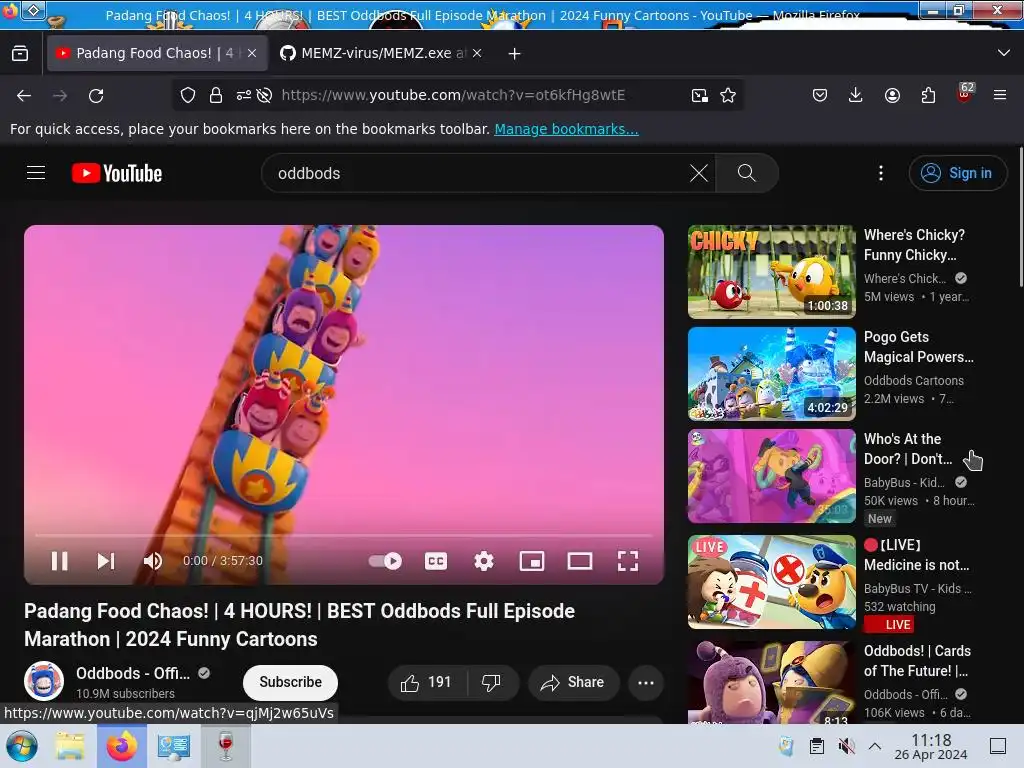This screenshot has height=768, width=1024.
Task: View site security padlock info
Action: 216,95
